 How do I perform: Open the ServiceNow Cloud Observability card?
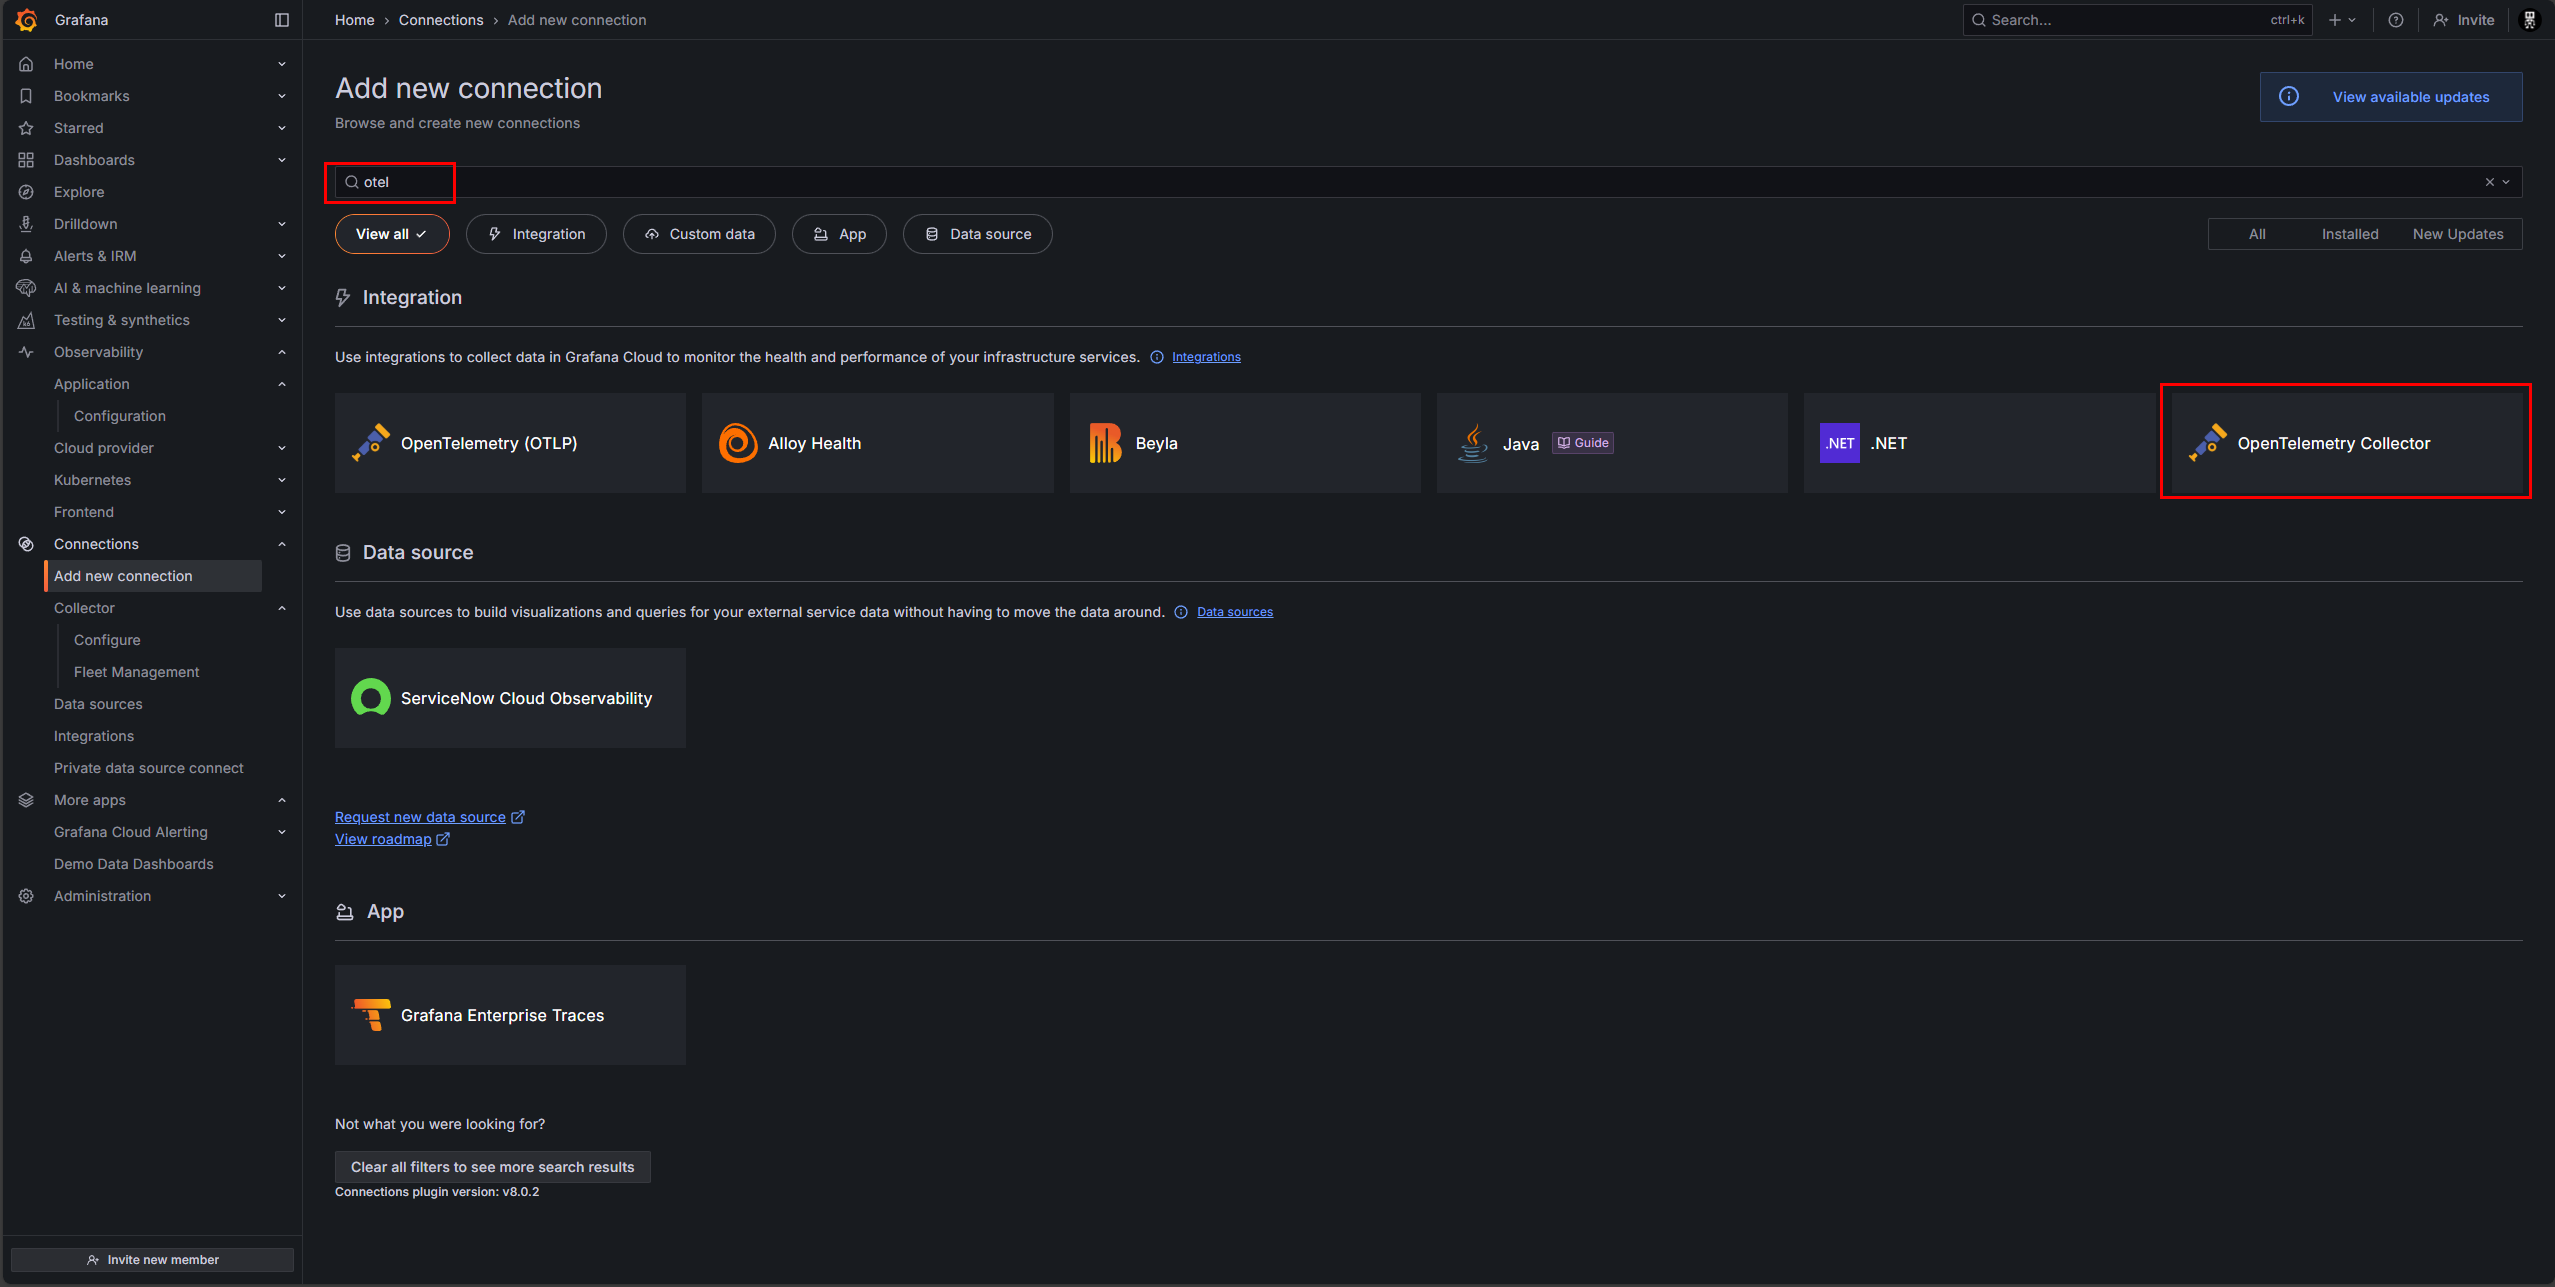(x=510, y=698)
